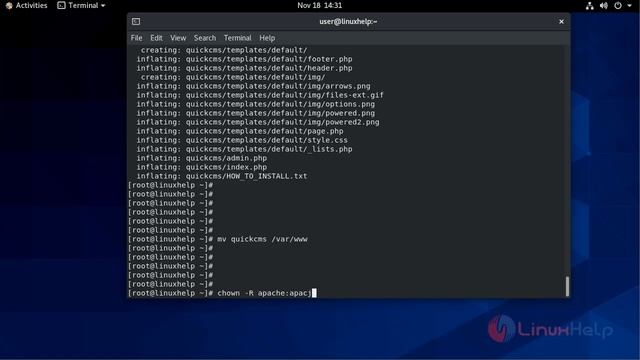Viewport: 640px width, 360px height.
Task: Click the line ending 'style.css'
Action: [x=242, y=140]
